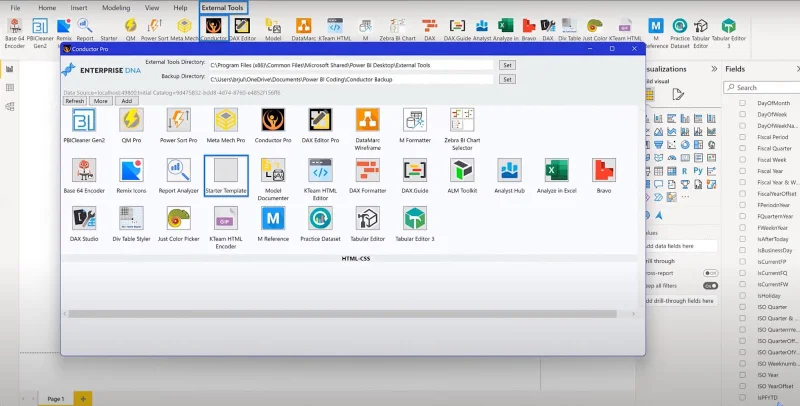Image resolution: width=800 pixels, height=406 pixels.
Task: Check the DayOfMonth field
Action: [x=742, y=103]
